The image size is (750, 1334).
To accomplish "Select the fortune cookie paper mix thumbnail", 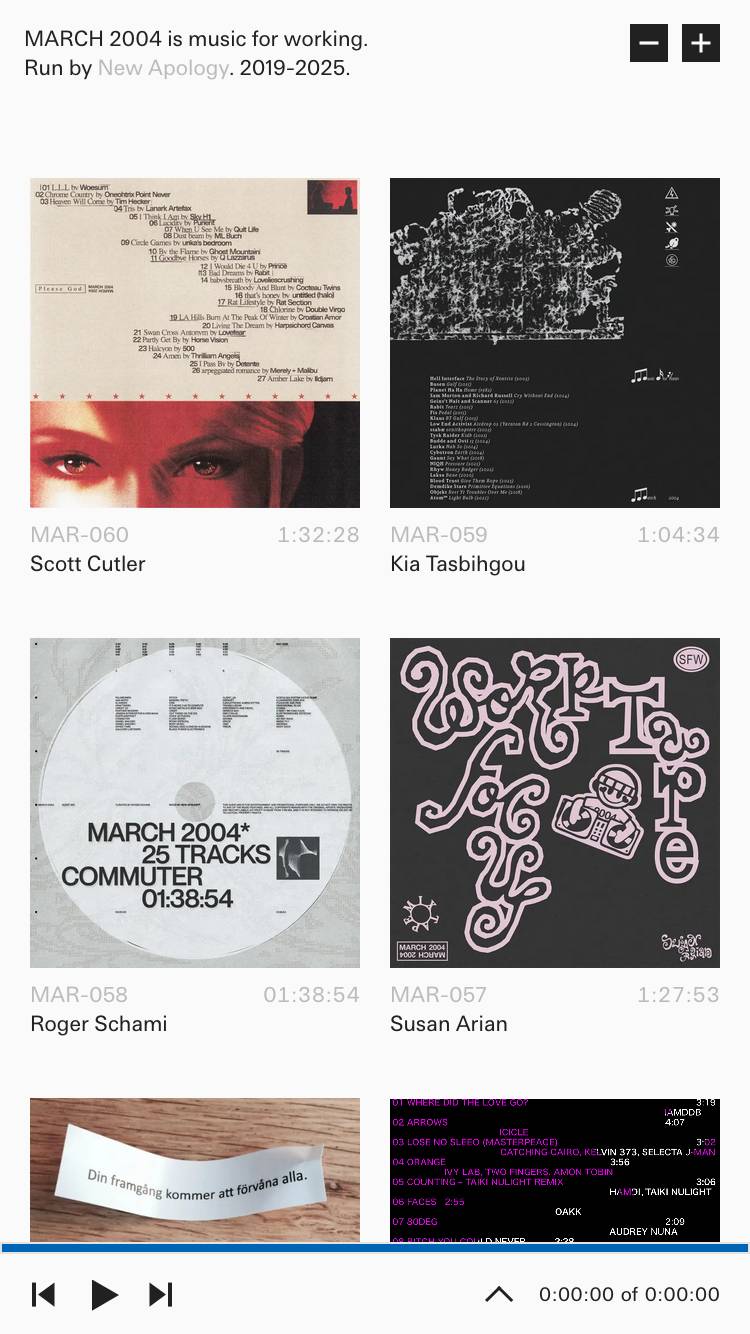I will 195,1170.
